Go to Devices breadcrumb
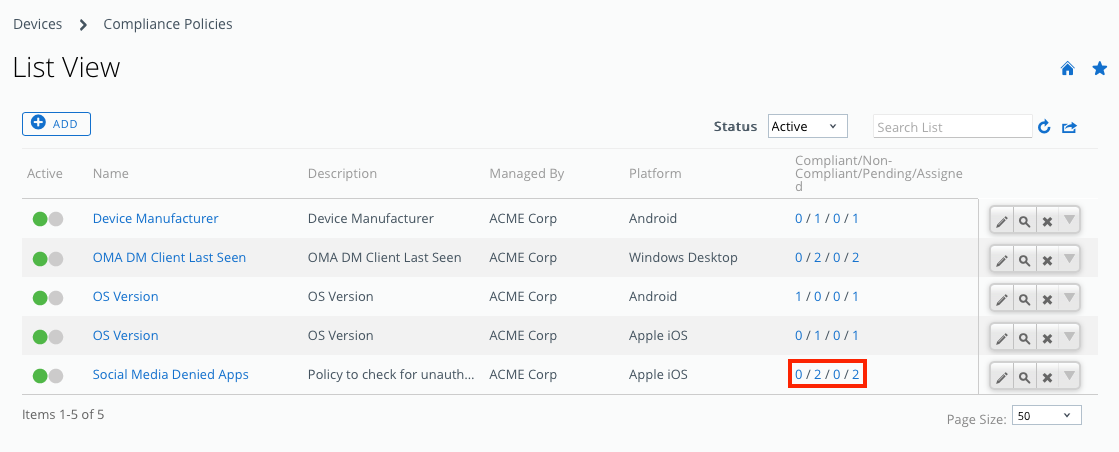1119x452 pixels. tap(37, 24)
